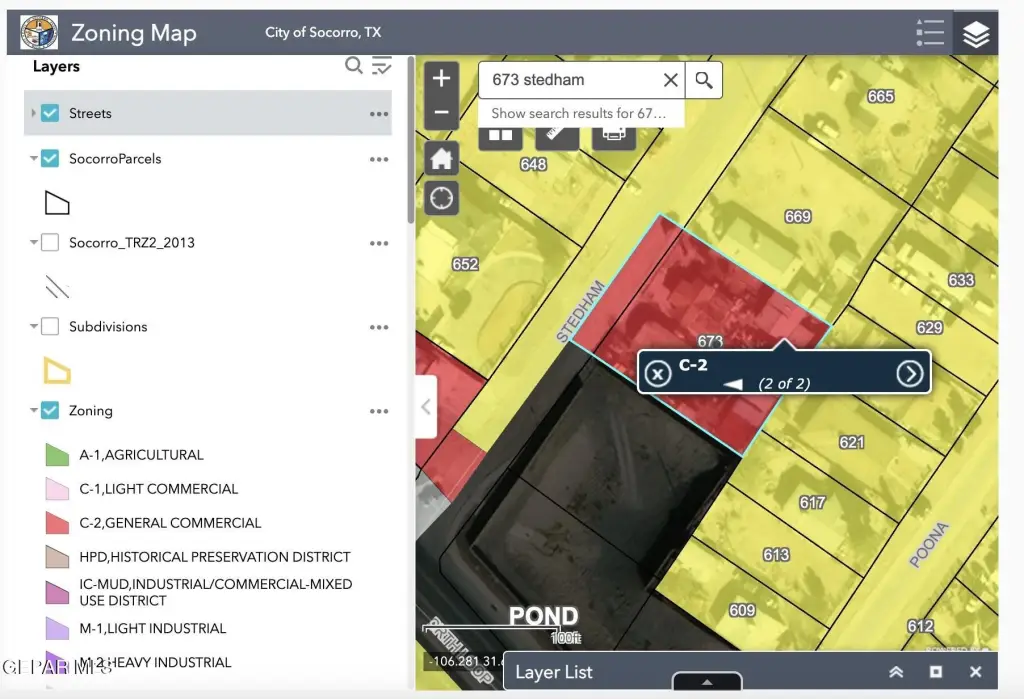1024x699 pixels.
Task: Open the print tool
Action: click(614, 135)
